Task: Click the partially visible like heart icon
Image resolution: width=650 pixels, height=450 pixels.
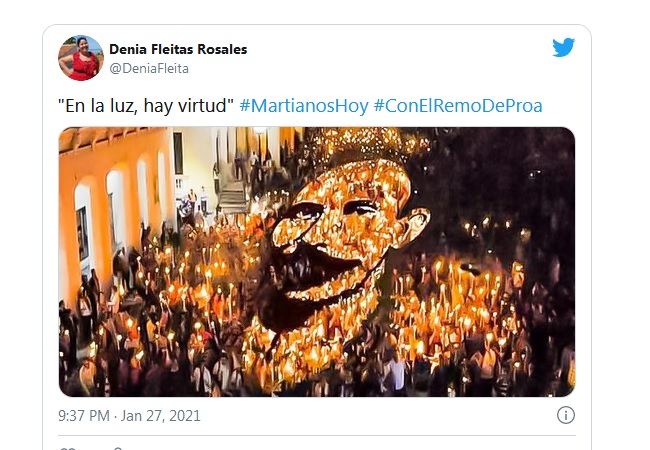Action: coord(67,448)
